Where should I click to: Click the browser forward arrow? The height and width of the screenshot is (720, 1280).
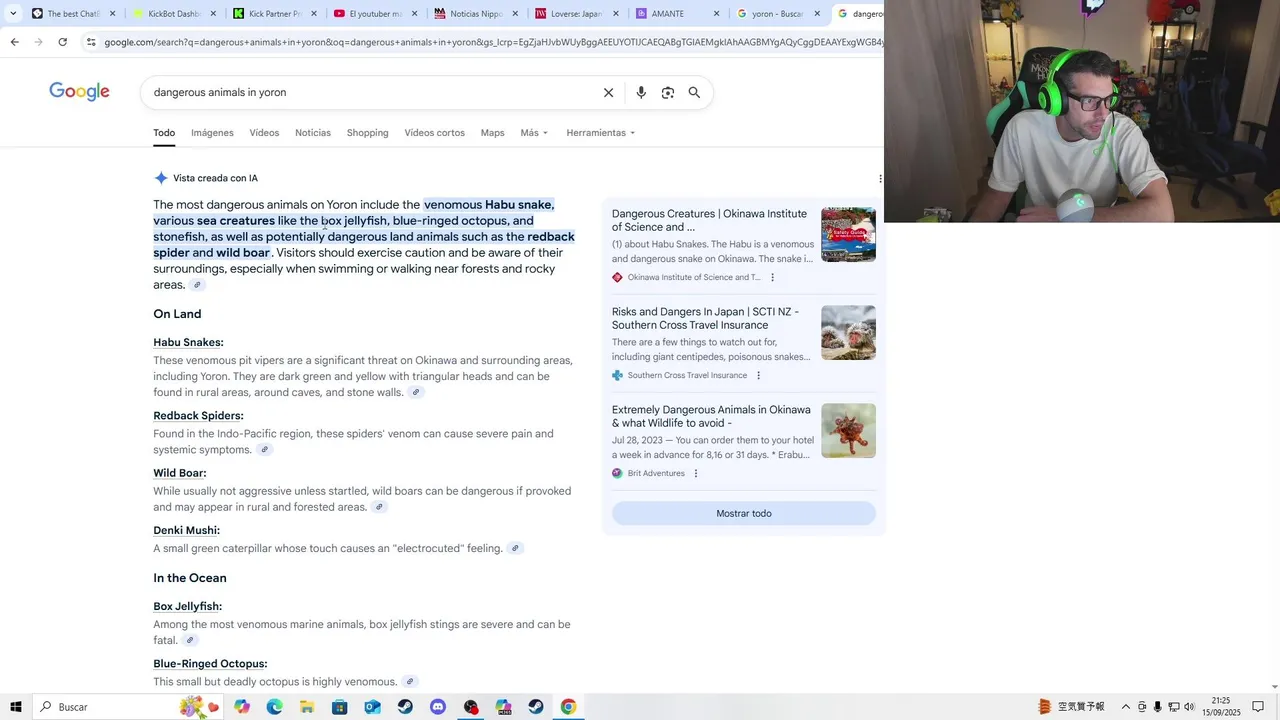click(x=38, y=42)
